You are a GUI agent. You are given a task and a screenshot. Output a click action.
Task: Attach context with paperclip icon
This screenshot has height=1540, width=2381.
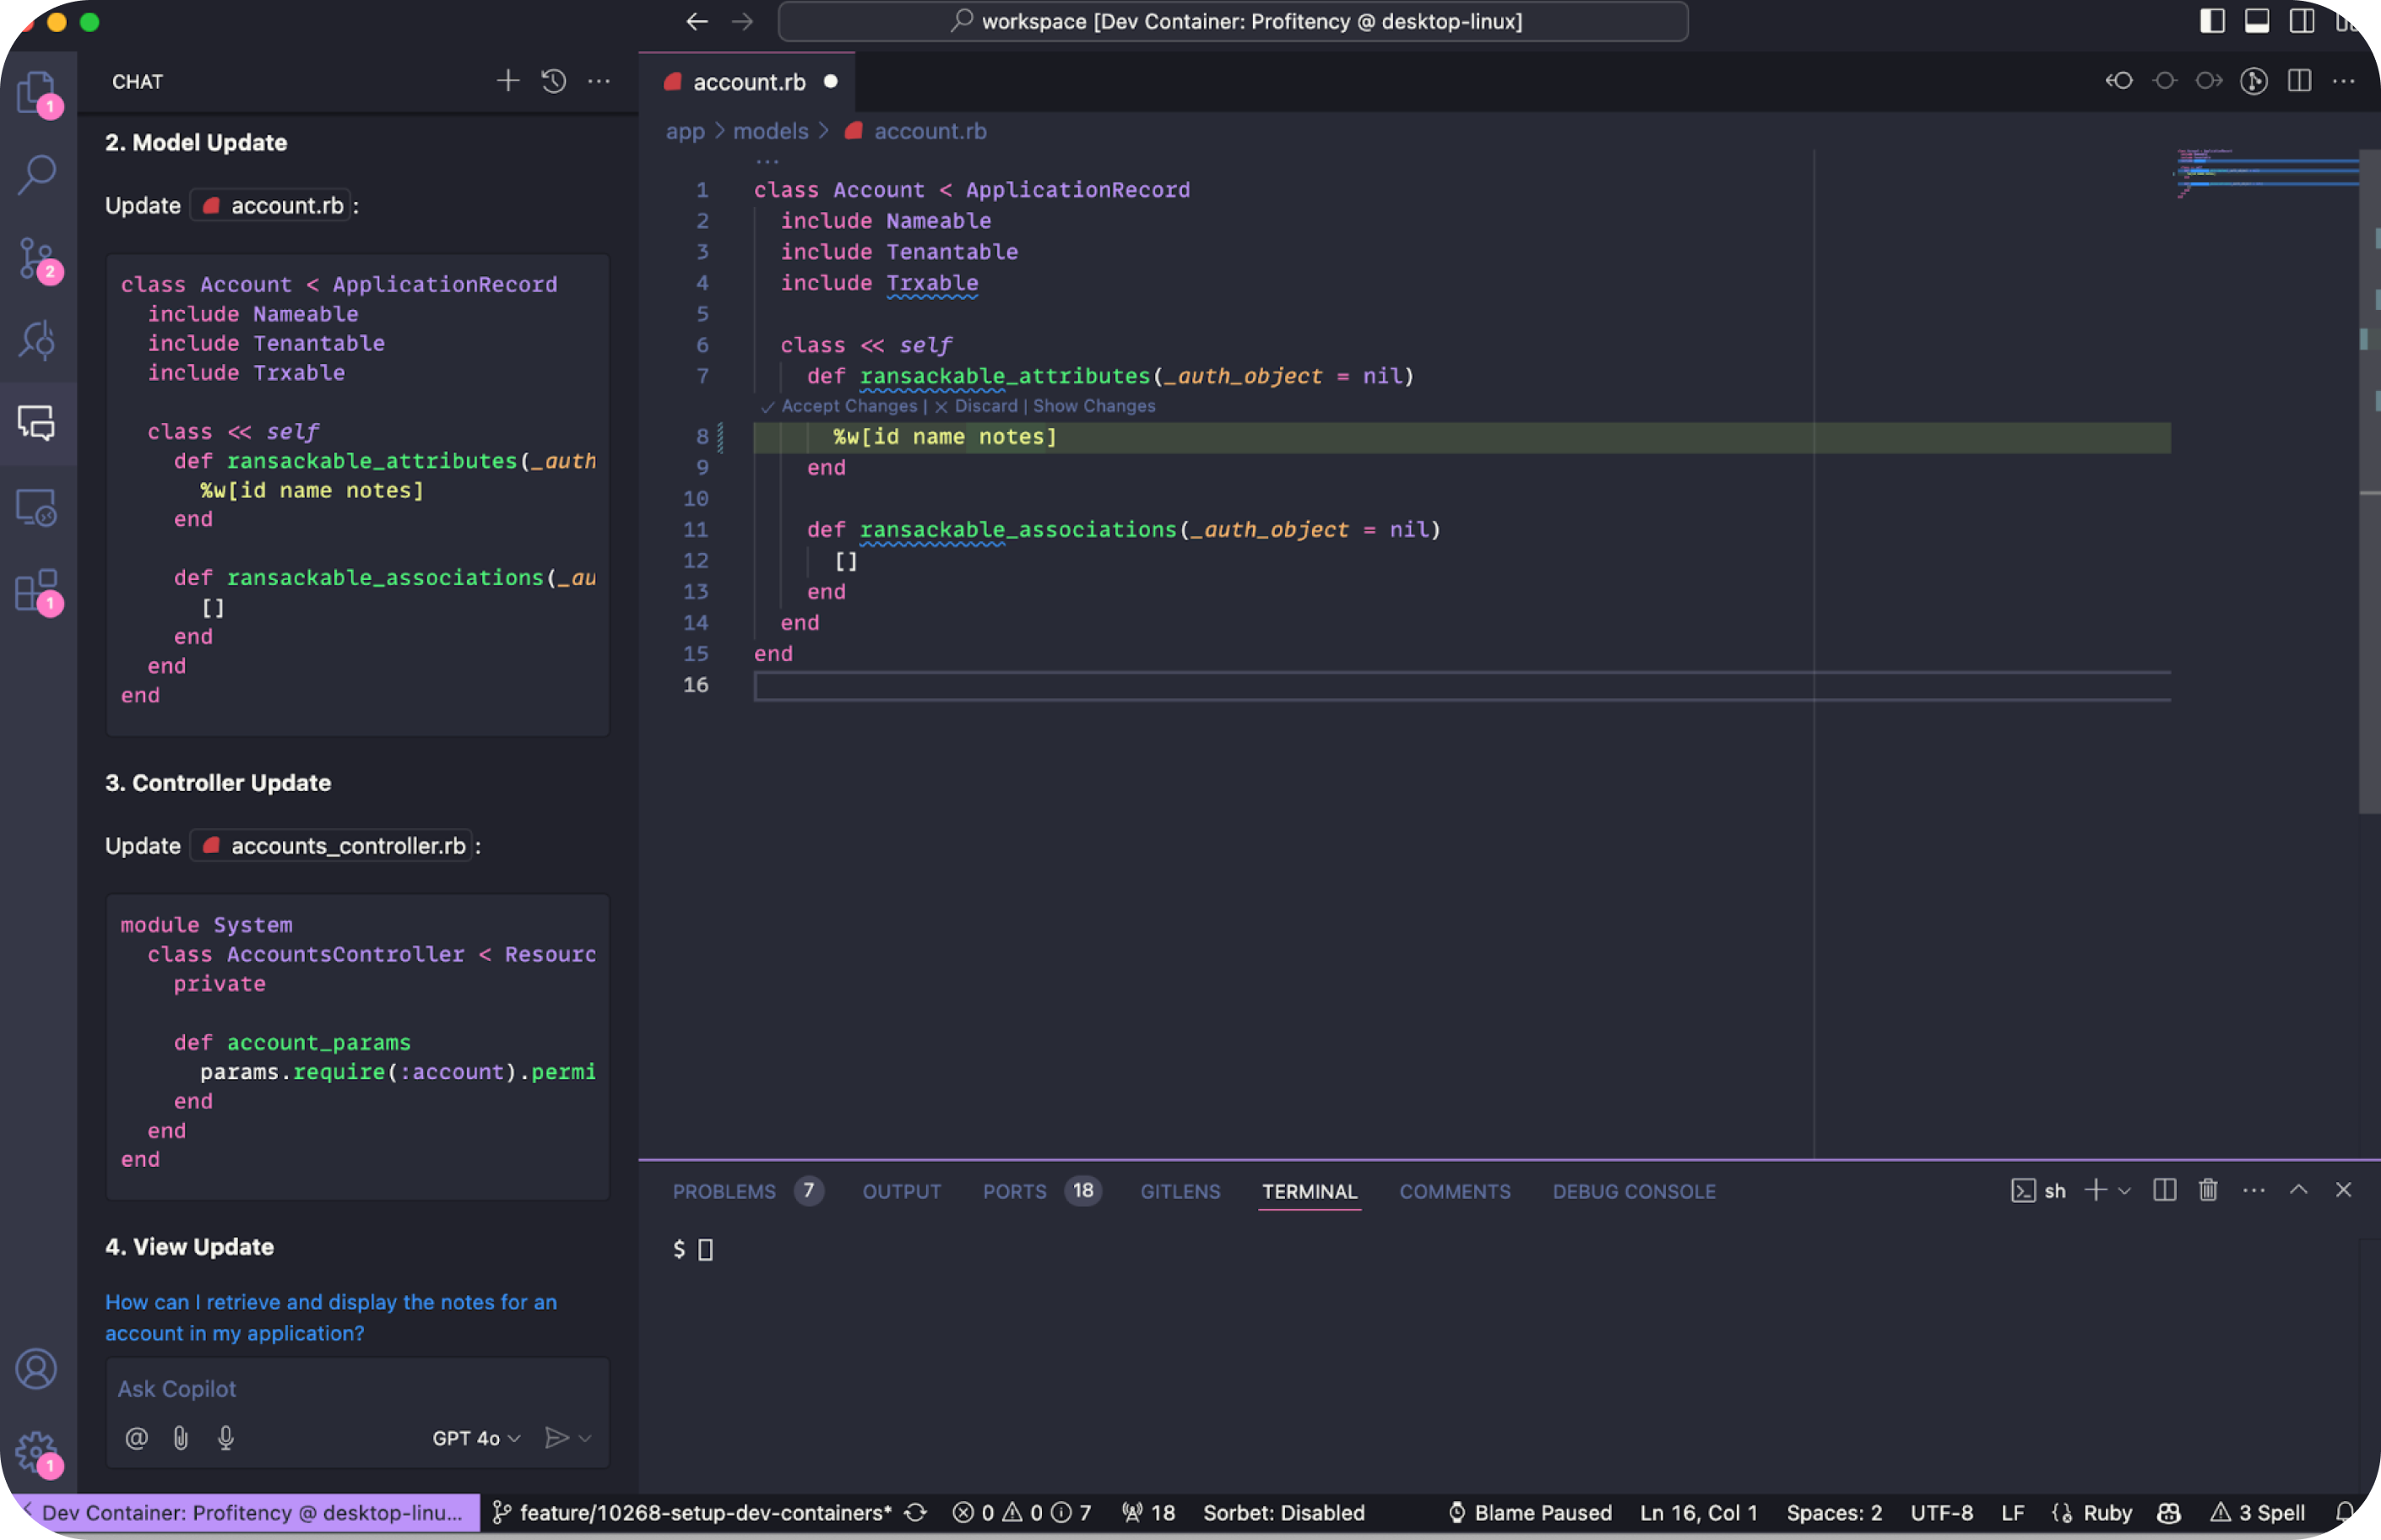click(181, 1437)
